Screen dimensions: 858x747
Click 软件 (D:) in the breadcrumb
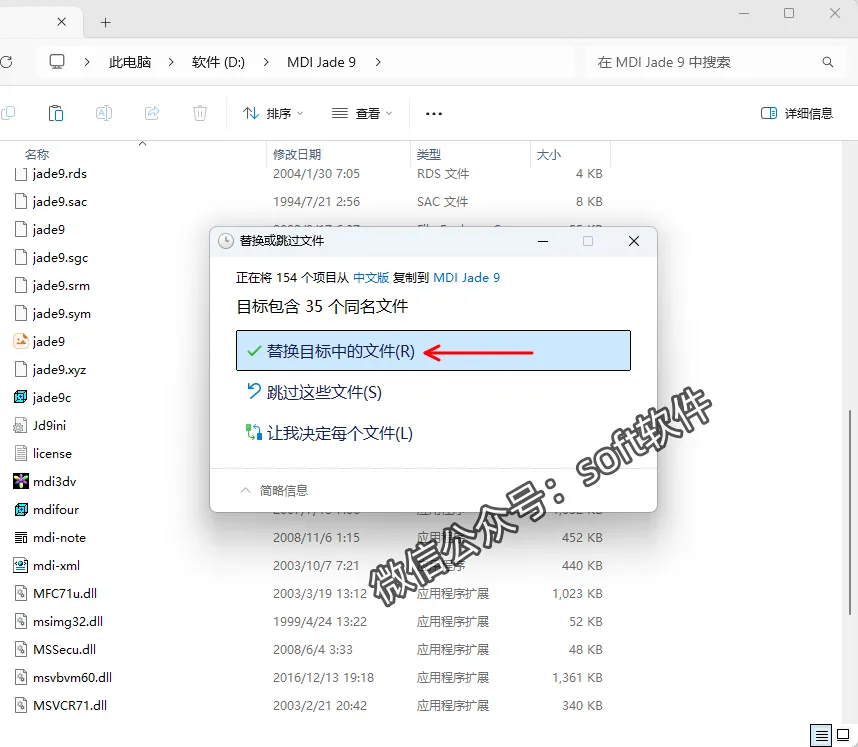point(218,62)
